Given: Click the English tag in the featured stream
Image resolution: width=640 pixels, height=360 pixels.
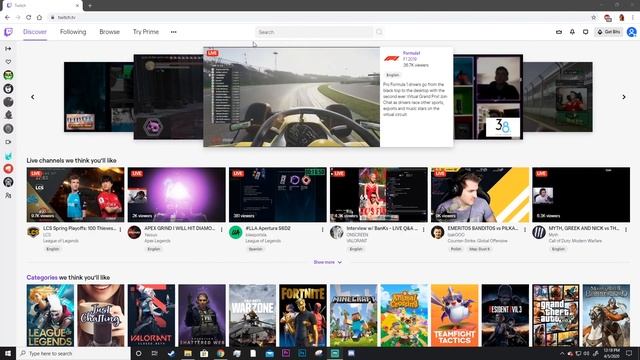Looking at the screenshot, I should pos(393,75).
